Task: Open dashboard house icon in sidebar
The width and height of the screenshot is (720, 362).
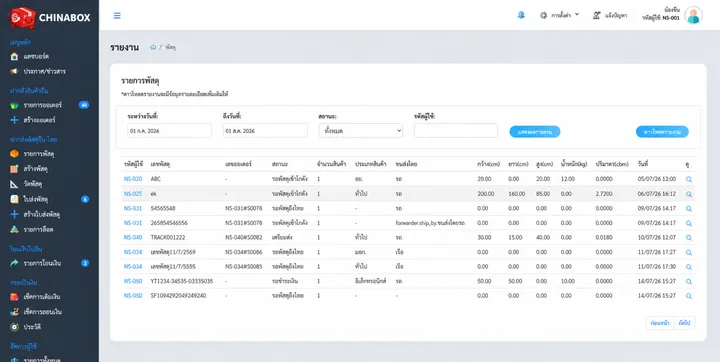Action: [x=14, y=56]
